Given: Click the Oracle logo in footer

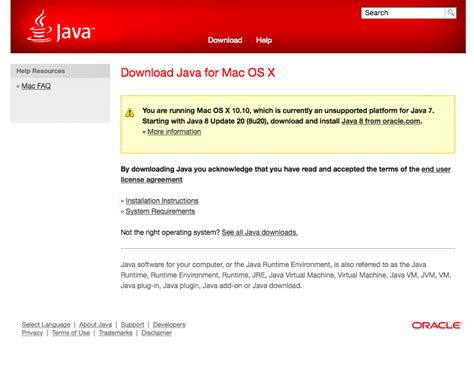Looking at the screenshot, I should point(437,325).
